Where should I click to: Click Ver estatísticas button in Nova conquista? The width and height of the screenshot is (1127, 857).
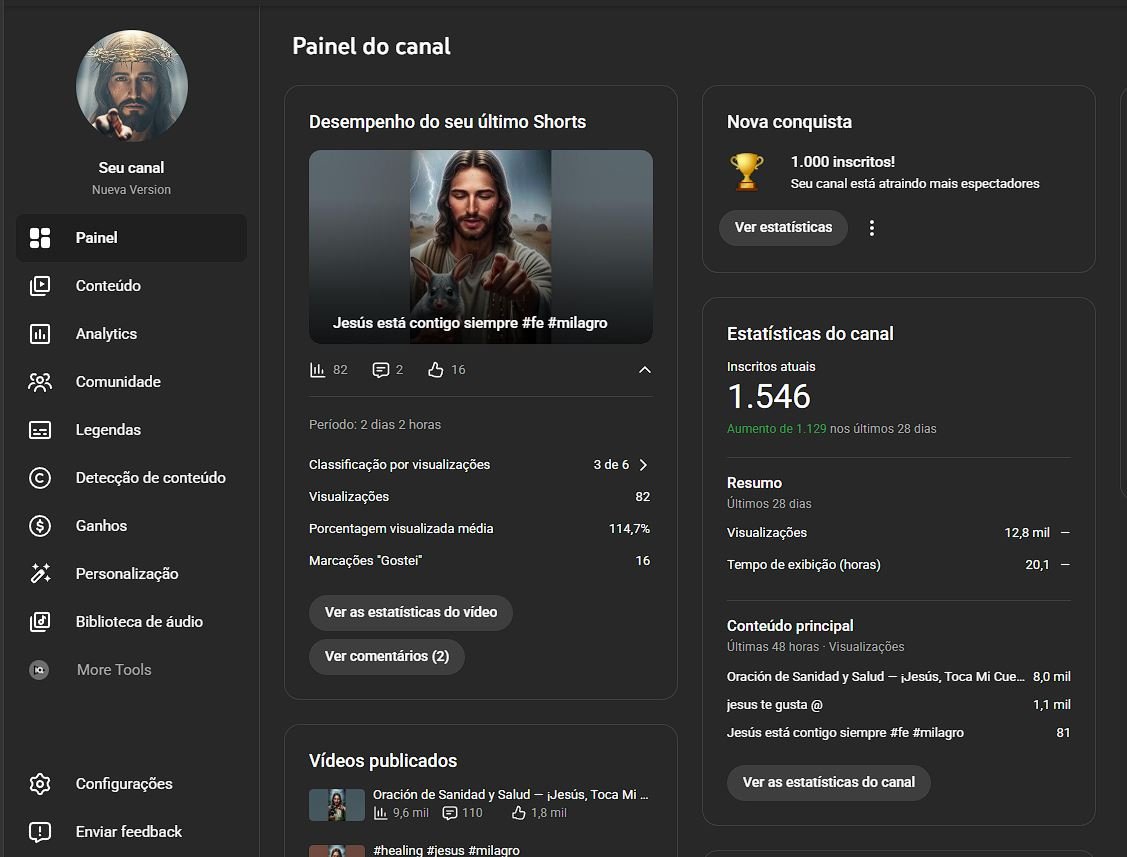click(783, 228)
